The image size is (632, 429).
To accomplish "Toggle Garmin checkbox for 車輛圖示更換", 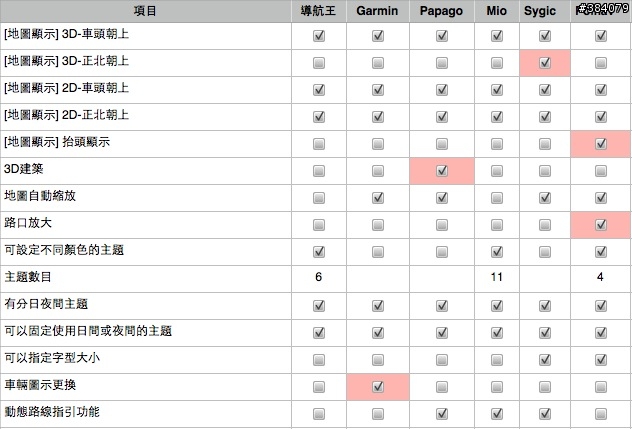I will pos(378,386).
